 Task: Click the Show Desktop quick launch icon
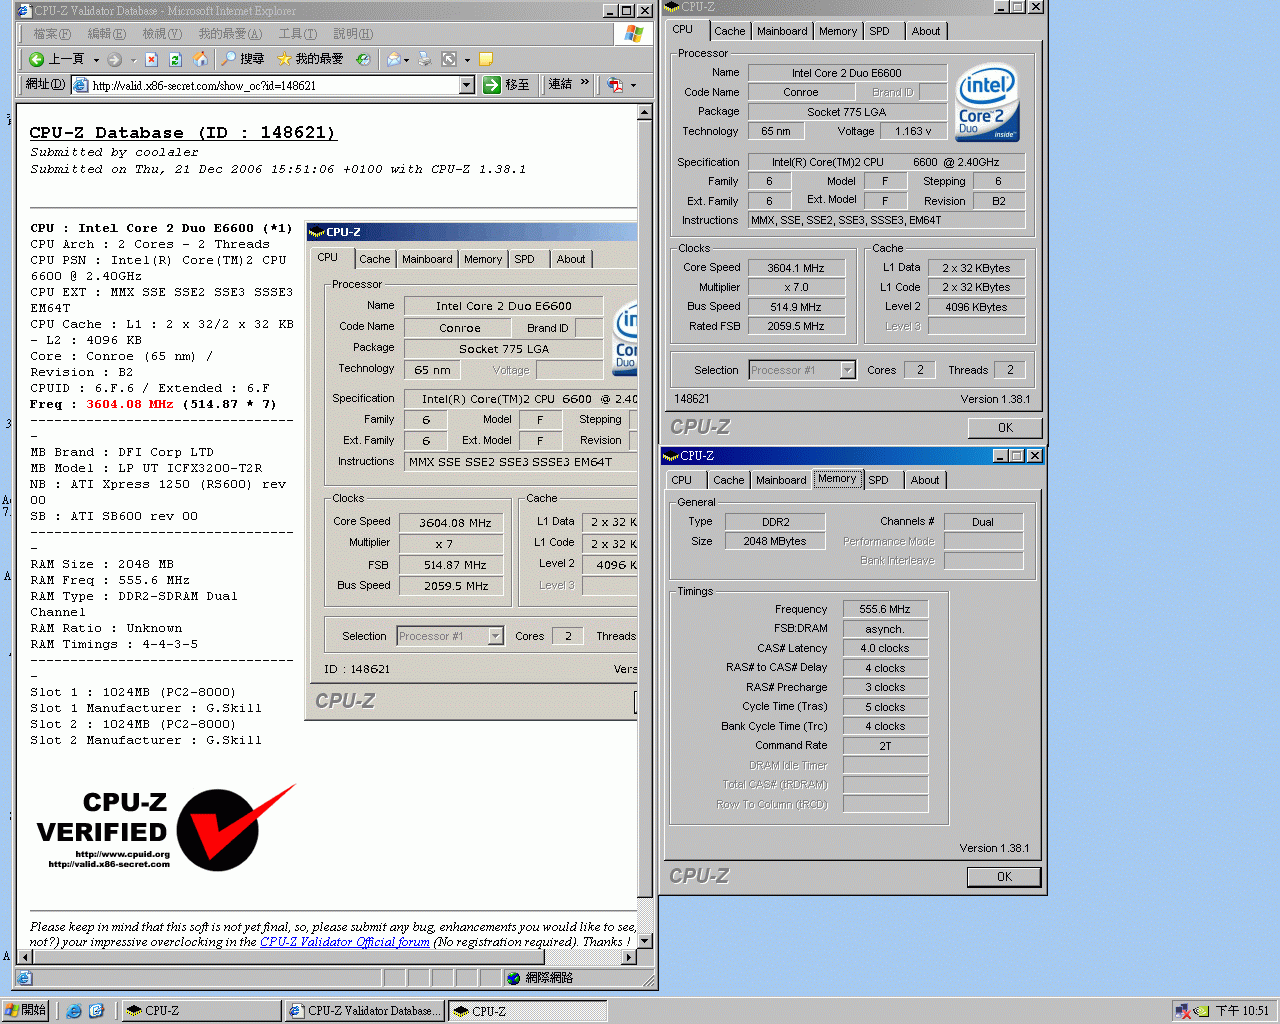pos(97,1011)
